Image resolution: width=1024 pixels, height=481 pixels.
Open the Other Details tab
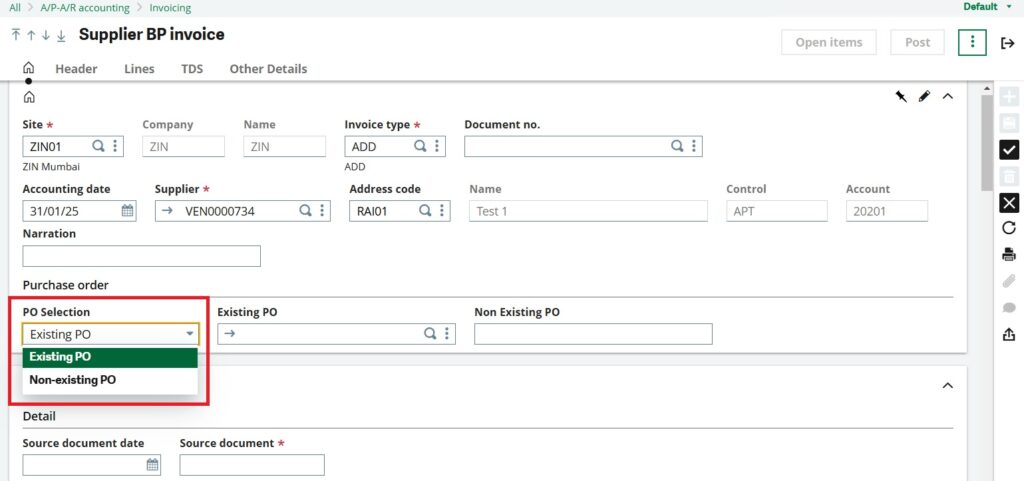(268, 69)
